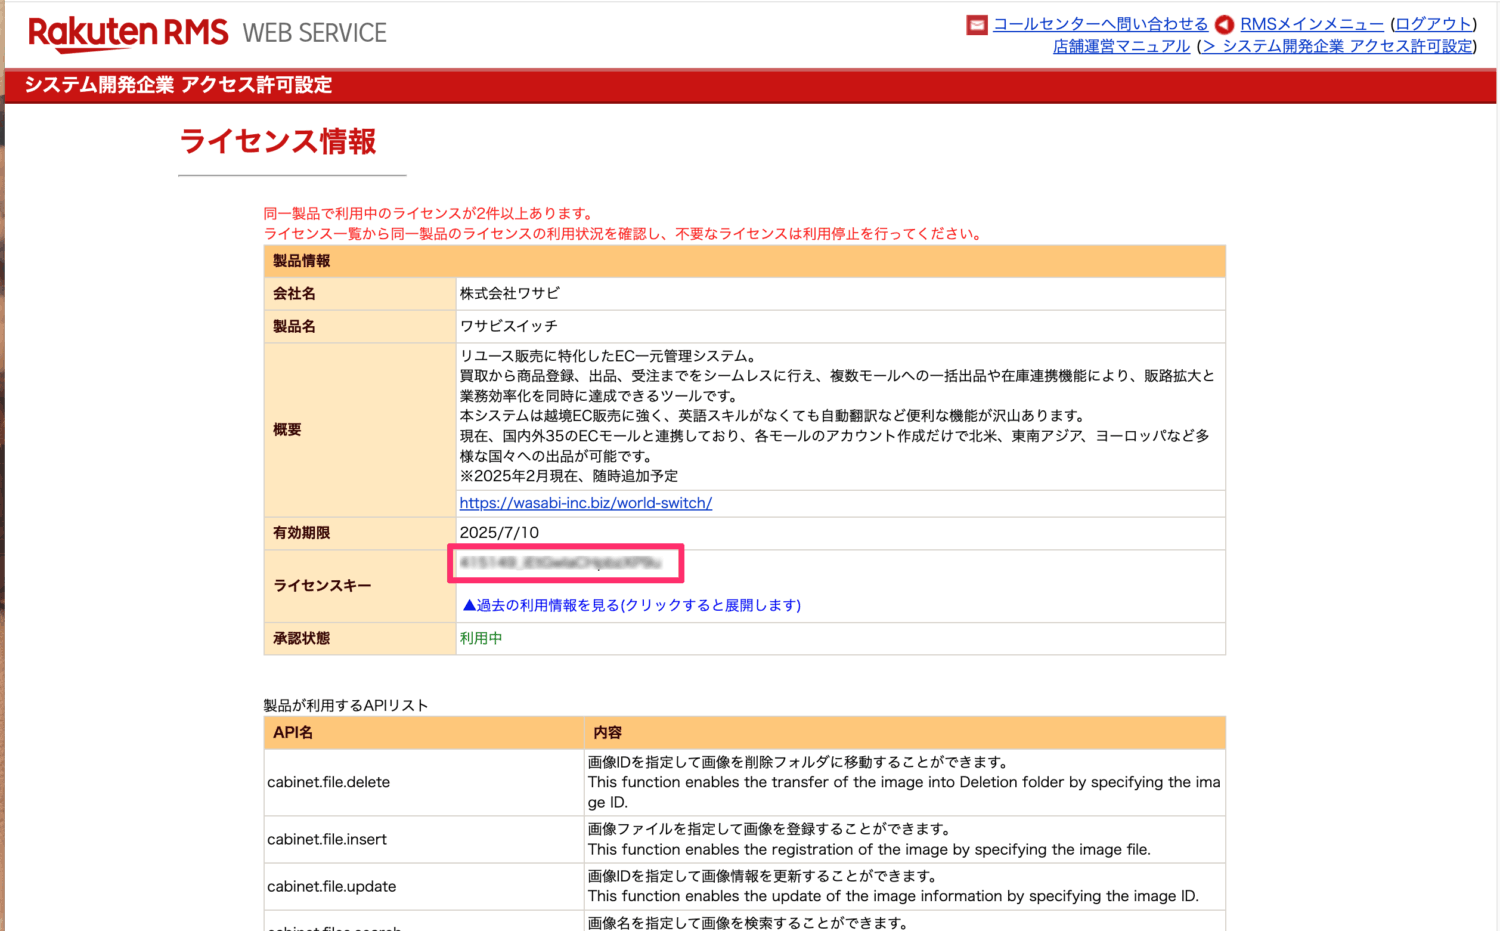Open the RMSメインメニュー link
Screen dimensions: 1500x931
coord(1312,24)
